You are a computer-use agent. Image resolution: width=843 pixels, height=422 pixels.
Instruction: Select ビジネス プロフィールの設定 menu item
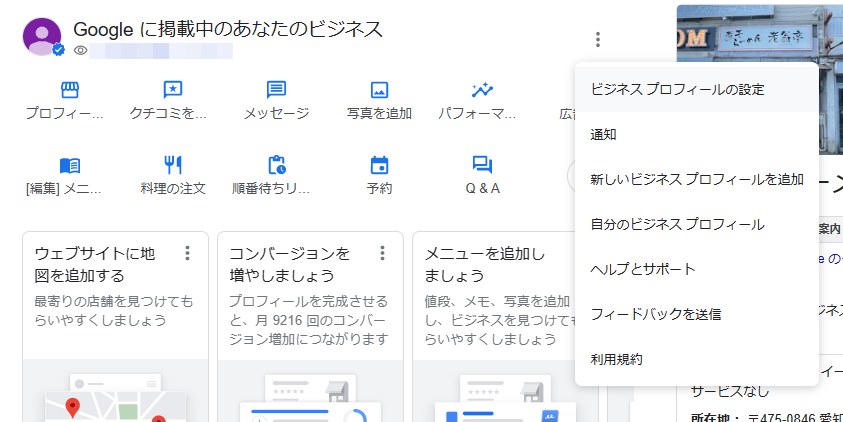677,89
